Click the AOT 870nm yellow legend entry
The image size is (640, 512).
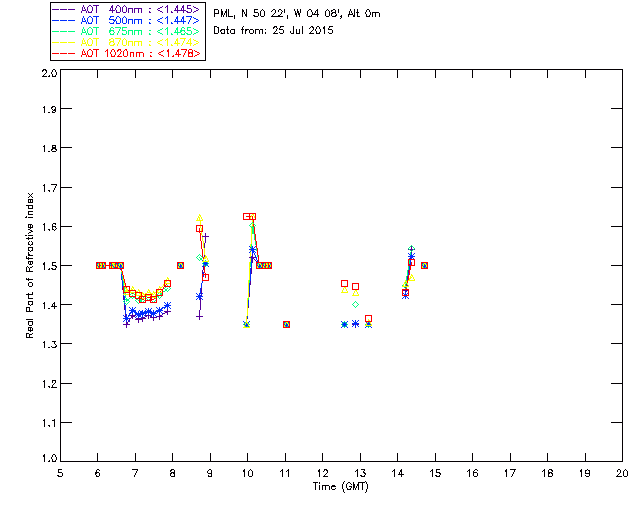tap(126, 42)
